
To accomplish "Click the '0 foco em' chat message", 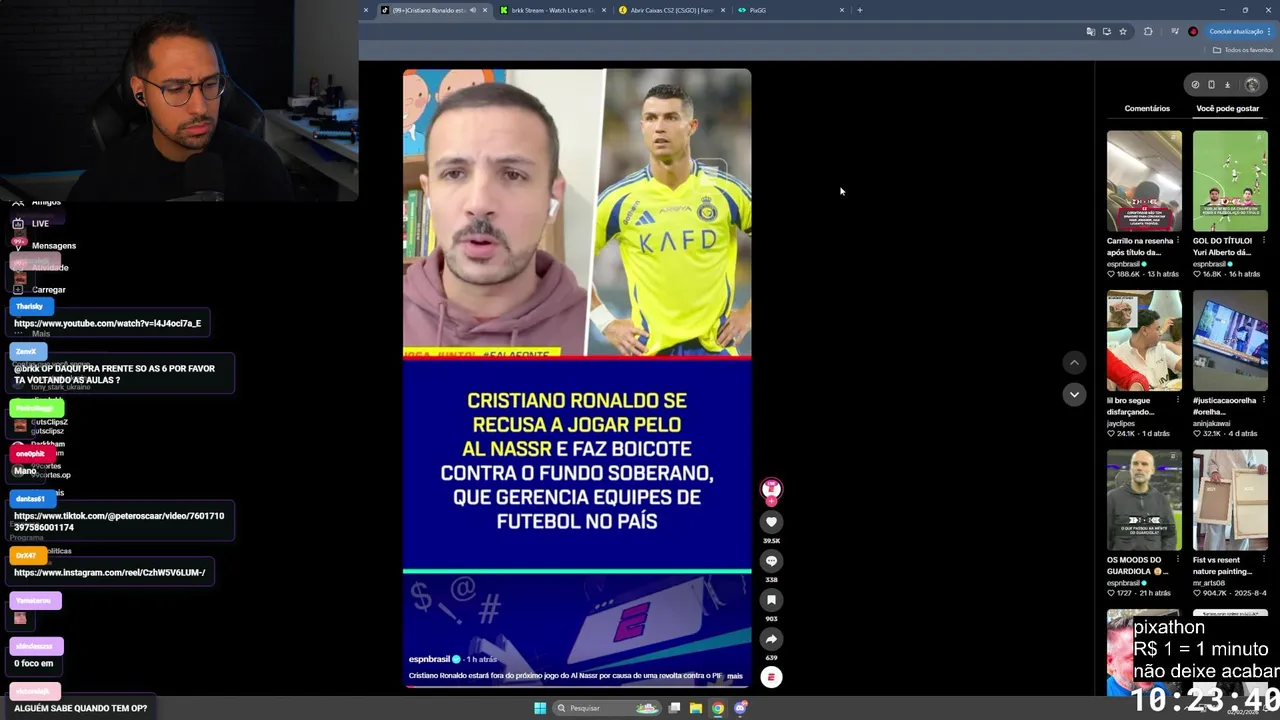I will pyautogui.click(x=34, y=664).
